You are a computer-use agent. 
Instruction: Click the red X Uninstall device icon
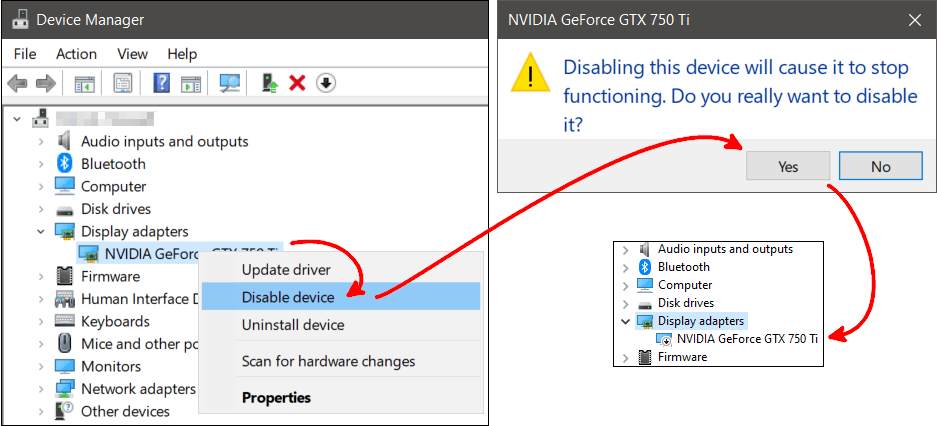pyautogui.click(x=297, y=83)
